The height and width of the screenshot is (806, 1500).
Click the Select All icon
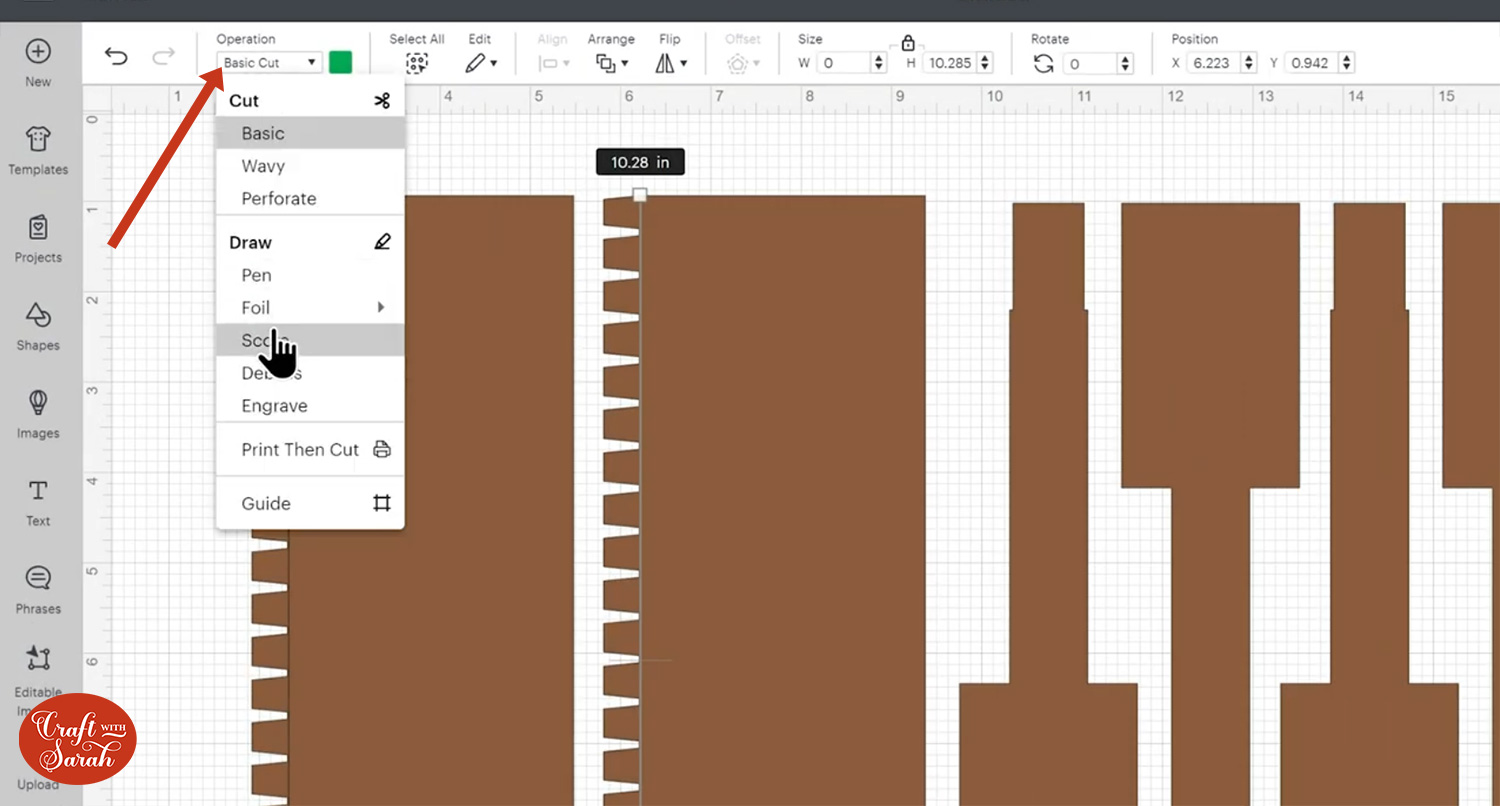[x=417, y=63]
